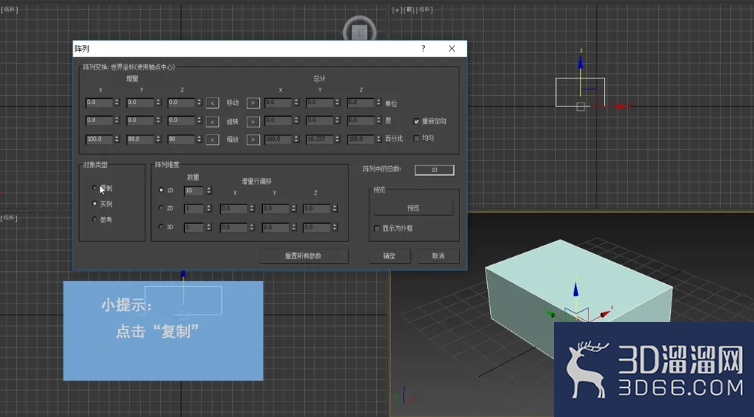The height and width of the screenshot is (417, 754).
Task: Click the right arrow beside 旋转 (Rotate)
Action: pyautogui.click(x=253, y=122)
